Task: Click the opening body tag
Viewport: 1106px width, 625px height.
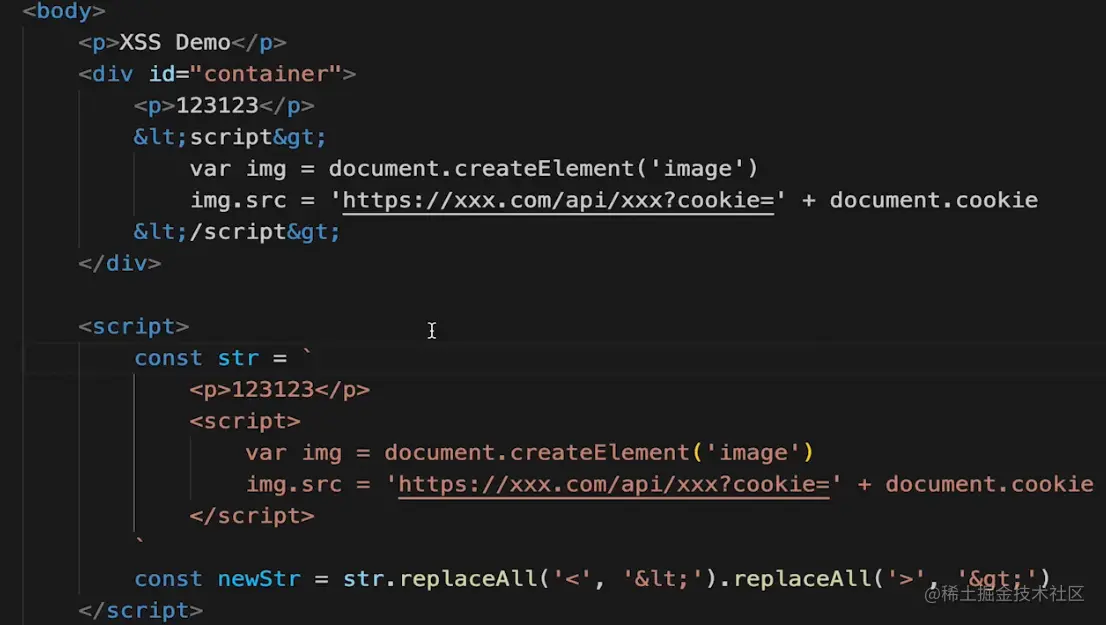Action: (63, 11)
